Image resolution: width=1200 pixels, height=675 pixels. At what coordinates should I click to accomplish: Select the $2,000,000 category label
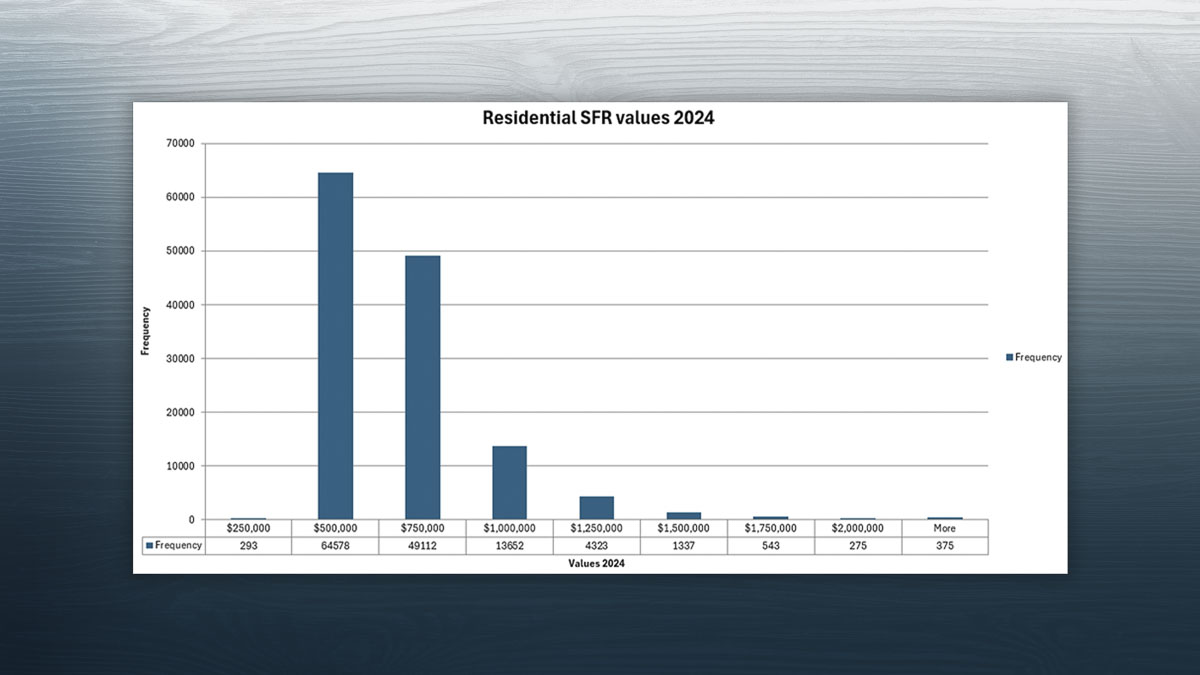[858, 528]
